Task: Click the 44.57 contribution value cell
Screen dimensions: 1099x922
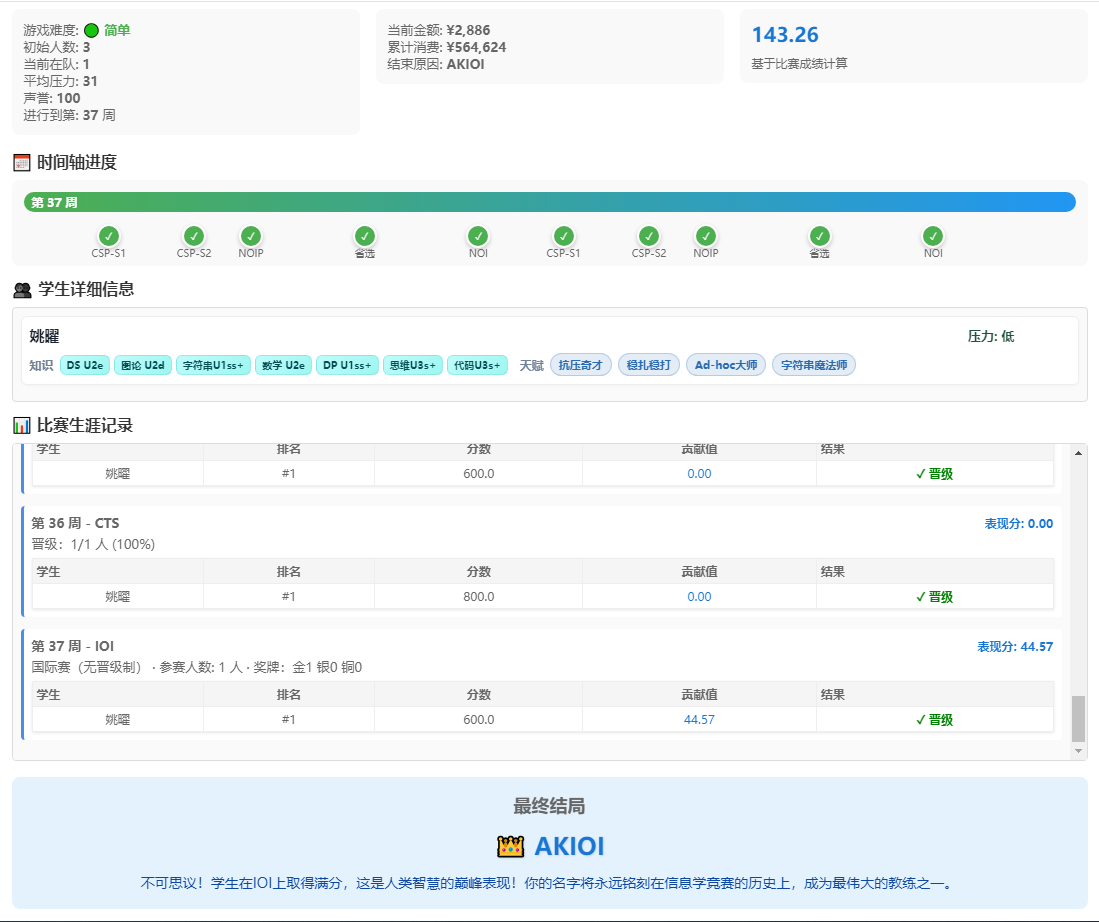Action: [x=699, y=719]
